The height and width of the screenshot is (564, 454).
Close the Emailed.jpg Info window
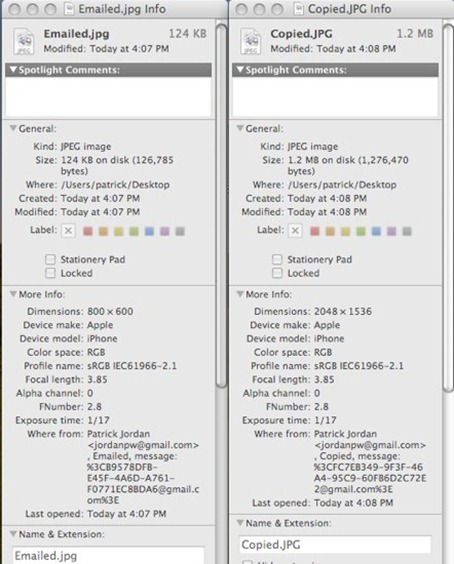point(15,9)
